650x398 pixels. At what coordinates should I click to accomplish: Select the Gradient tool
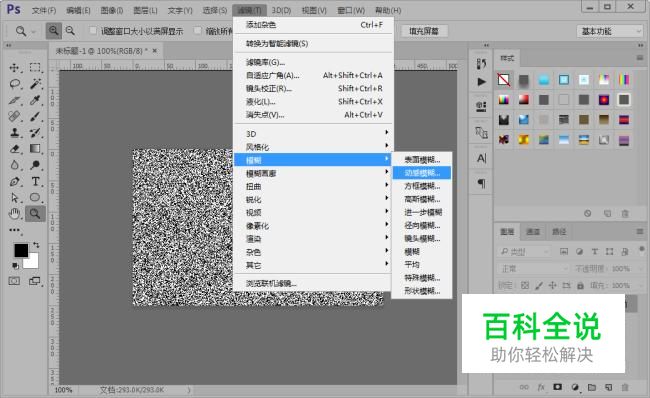click(35, 149)
